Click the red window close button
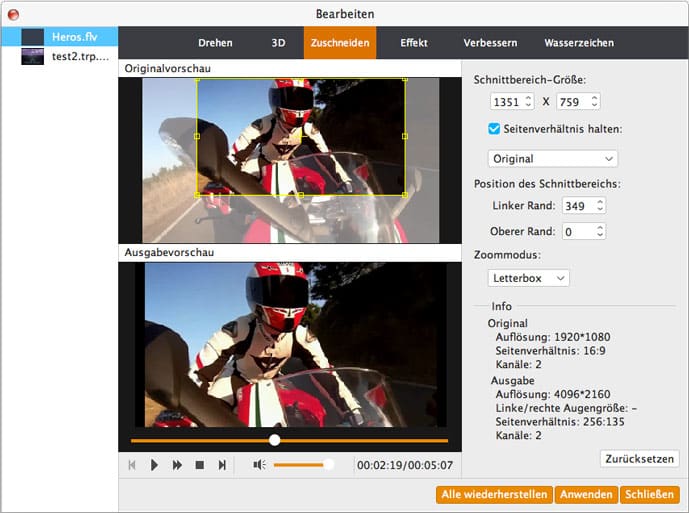Screen dimensions: 689x513 (x=13, y=13)
